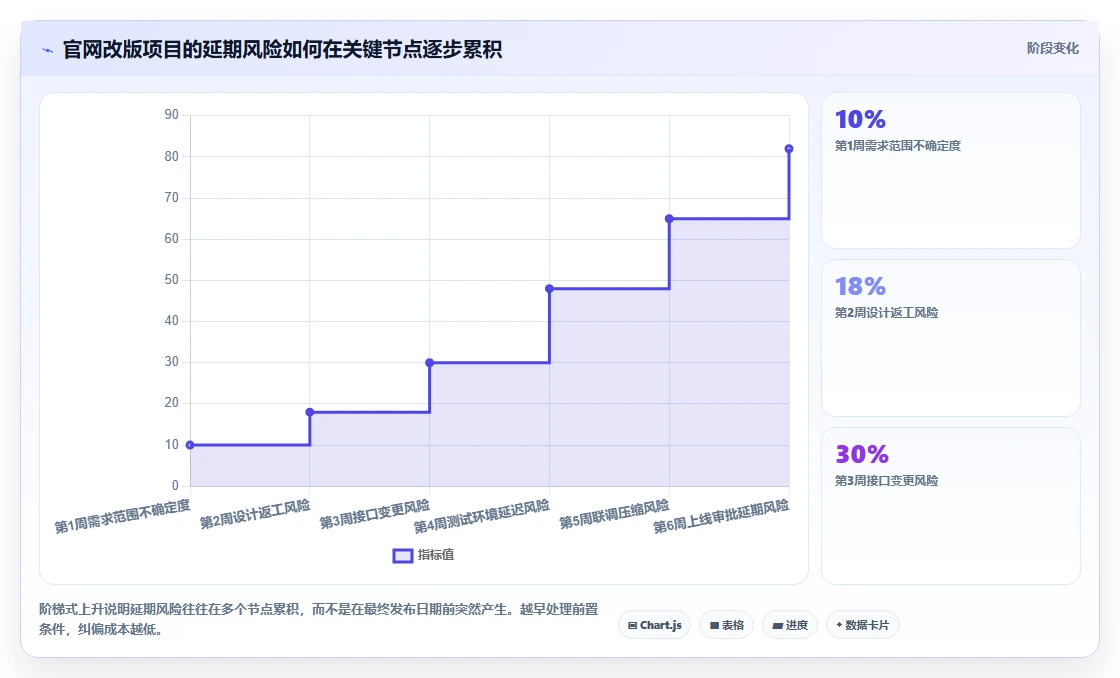The width and height of the screenshot is (1120, 678).
Task: Click x-axis label 第2周设计返工风险
Action: click(255, 514)
